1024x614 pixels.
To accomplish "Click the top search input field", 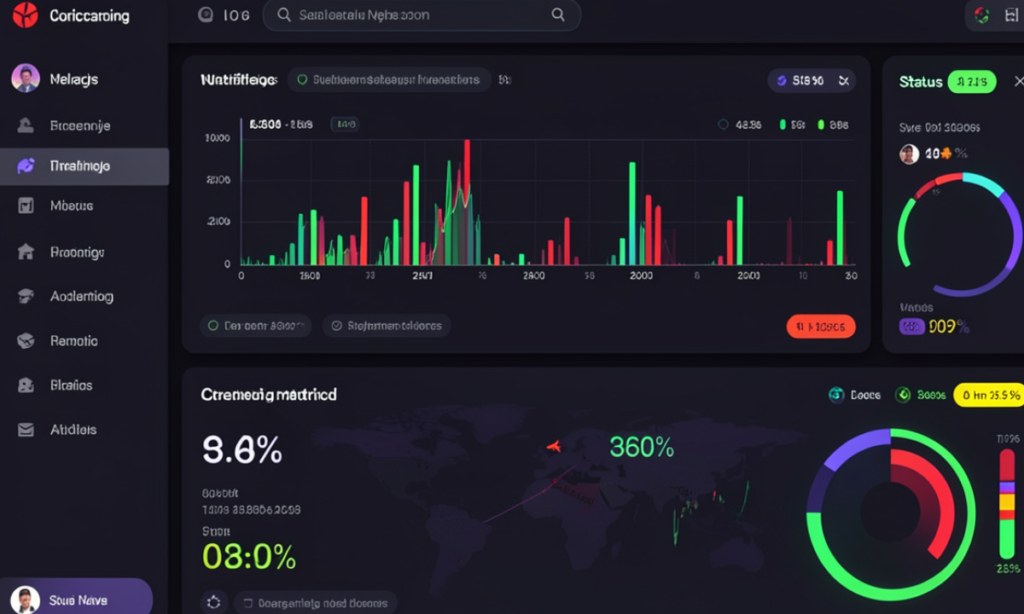I will [421, 15].
